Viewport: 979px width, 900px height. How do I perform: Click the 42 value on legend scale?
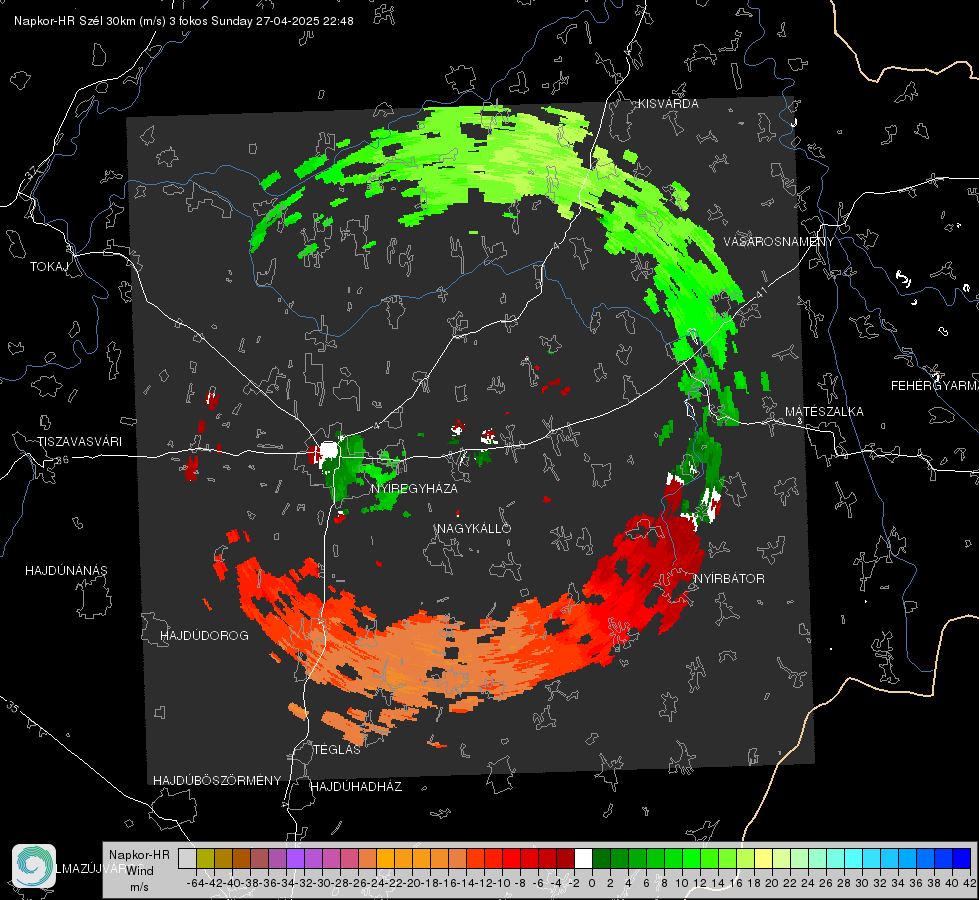(969, 883)
